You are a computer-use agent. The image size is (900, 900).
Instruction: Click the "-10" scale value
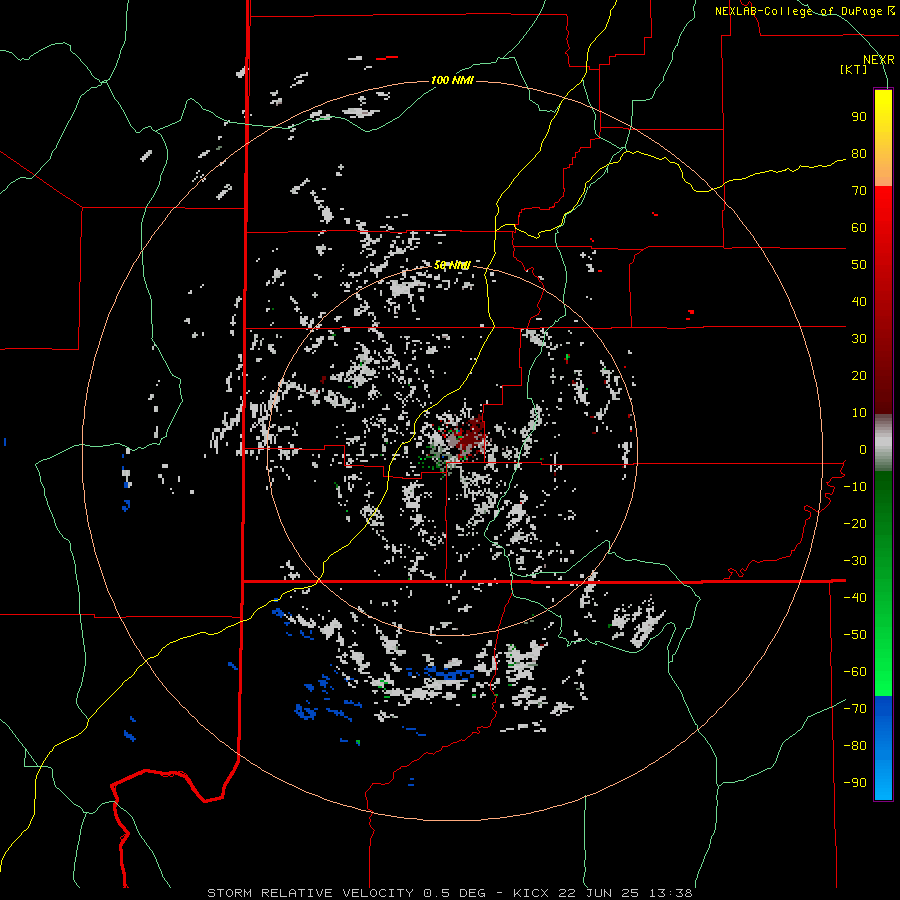(855, 487)
